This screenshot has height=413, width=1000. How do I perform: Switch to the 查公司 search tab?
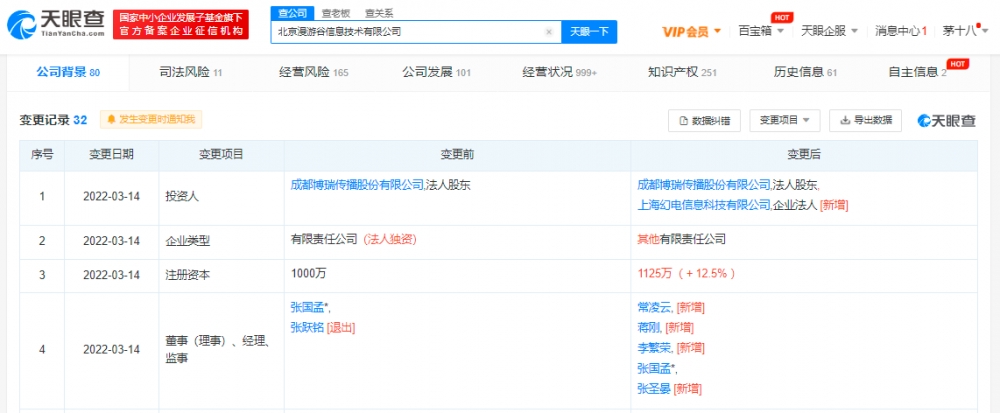click(292, 12)
